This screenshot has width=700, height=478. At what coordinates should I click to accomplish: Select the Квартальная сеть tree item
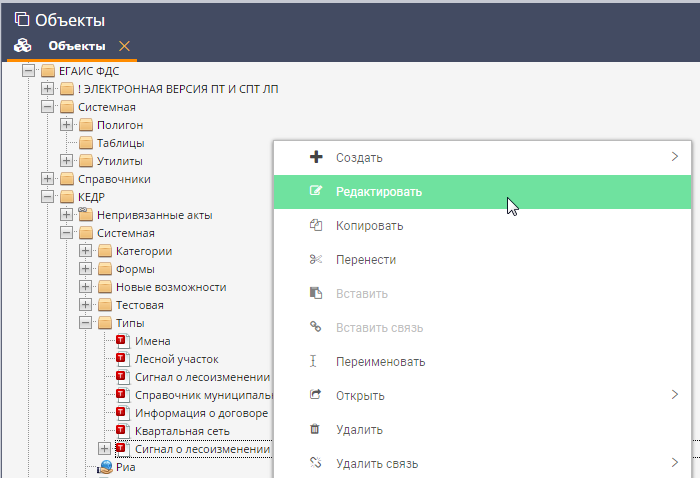182,431
